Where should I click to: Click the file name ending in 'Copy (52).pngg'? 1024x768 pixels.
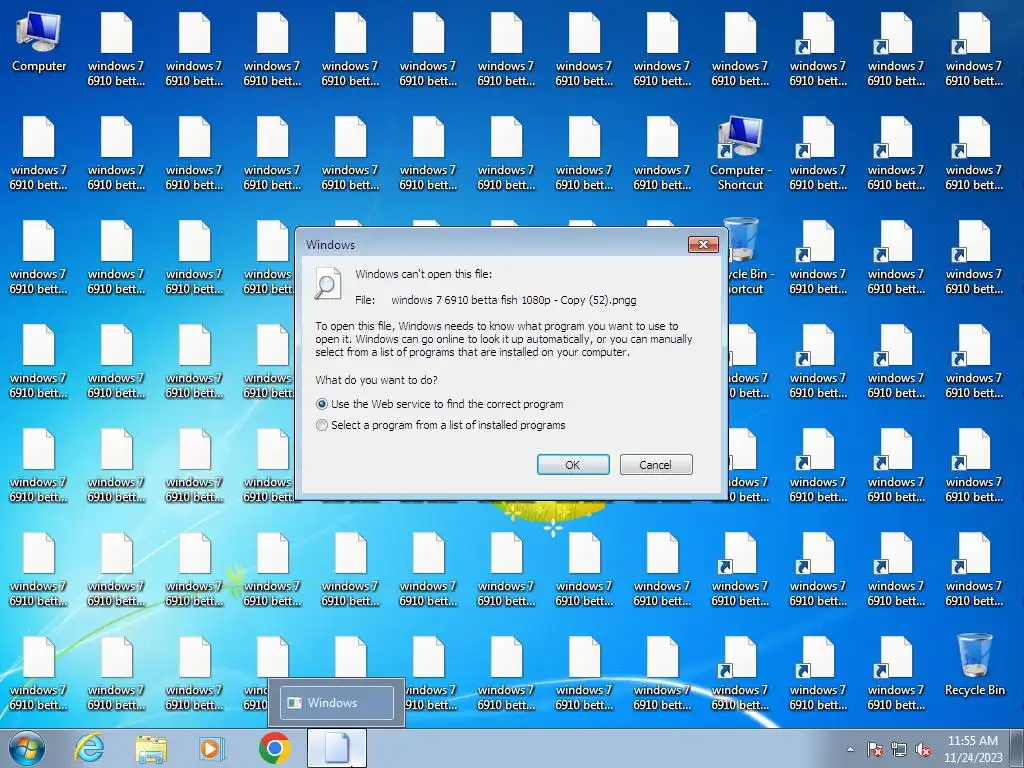coord(513,300)
